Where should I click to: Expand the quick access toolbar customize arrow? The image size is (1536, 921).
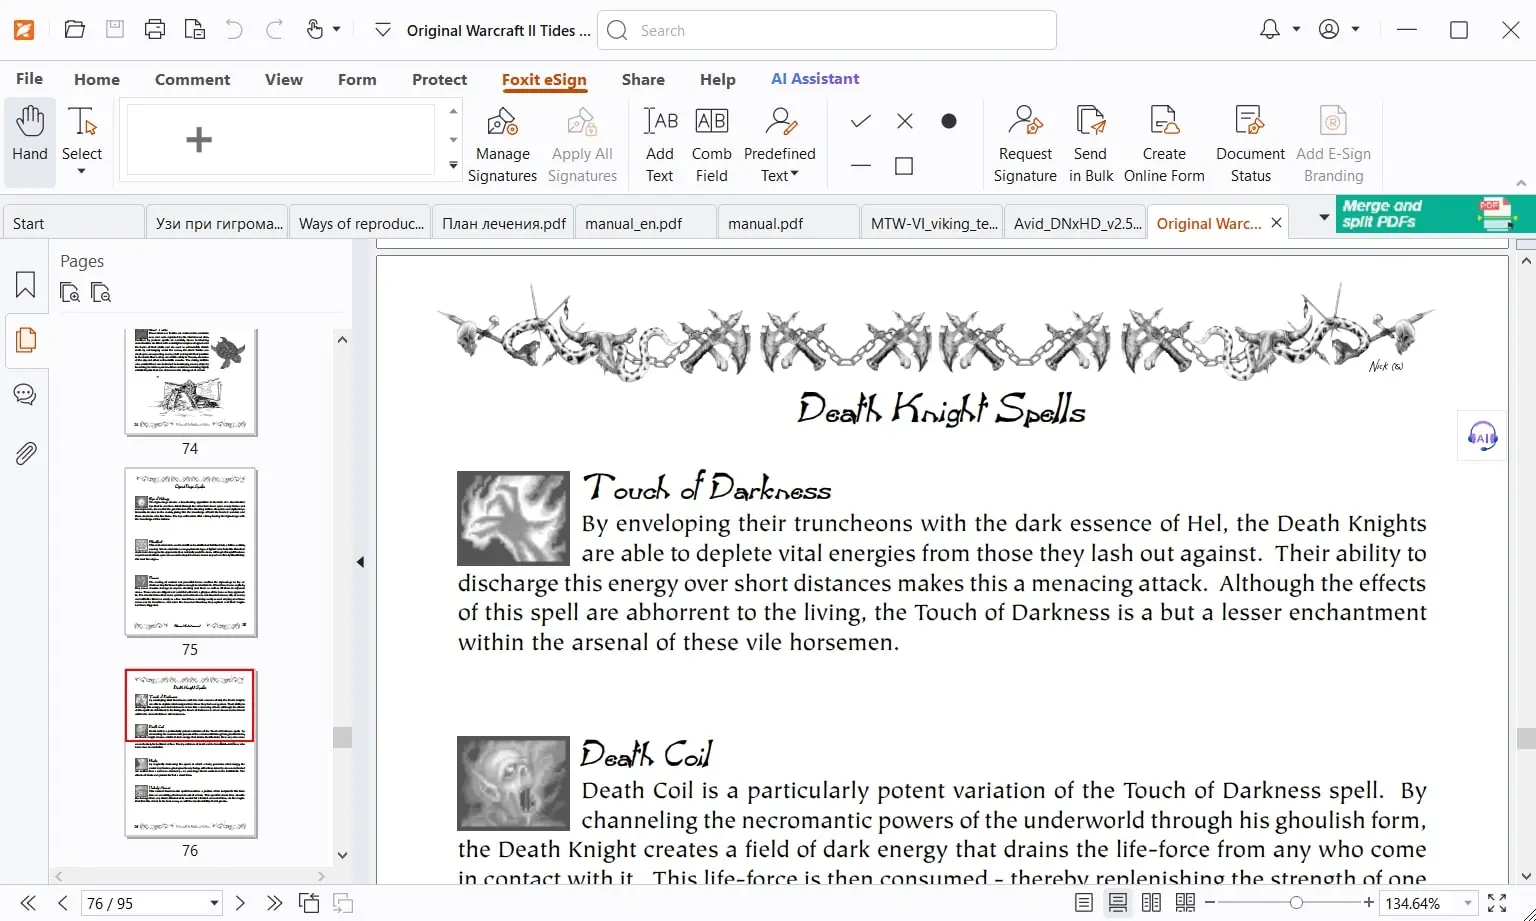[382, 31]
